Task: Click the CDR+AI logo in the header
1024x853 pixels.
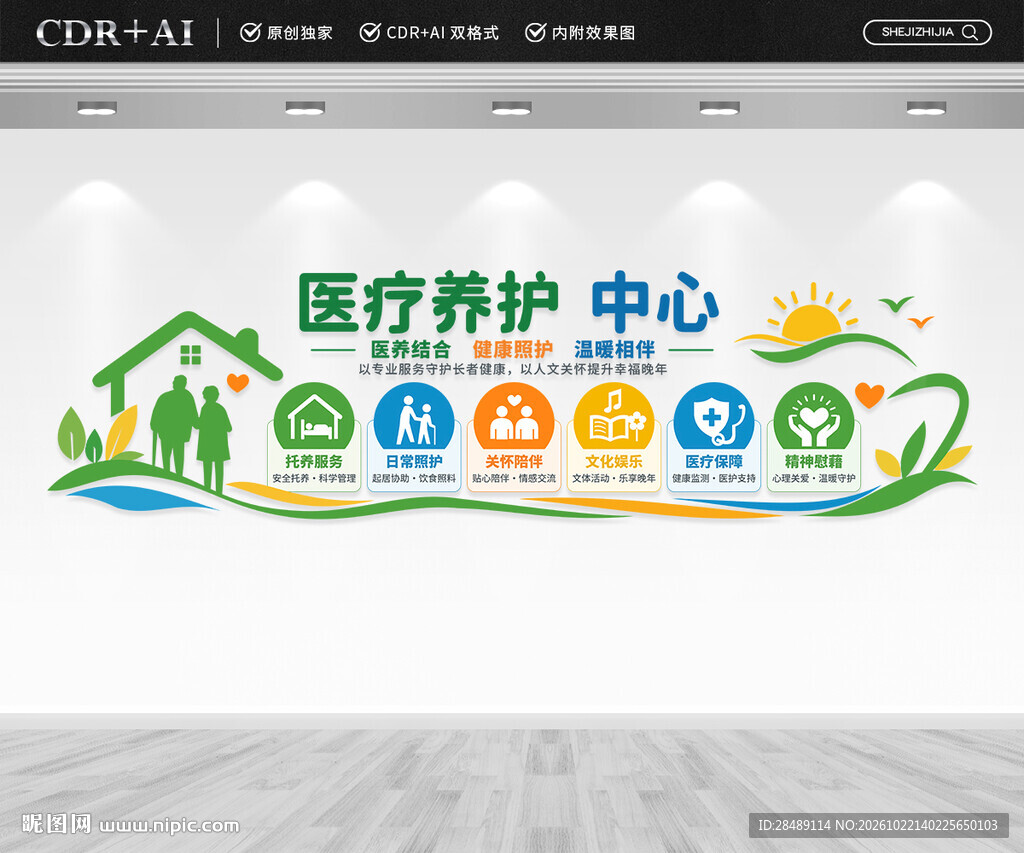Action: 115,33
